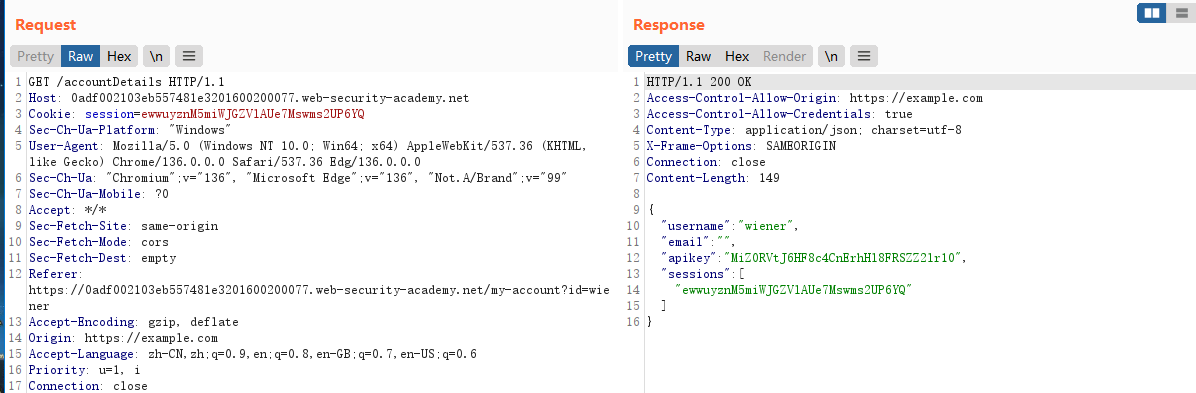Screen dimensions: 1196x393
Task: Select the Hex tab in Response panel
Action: pos(737,56)
